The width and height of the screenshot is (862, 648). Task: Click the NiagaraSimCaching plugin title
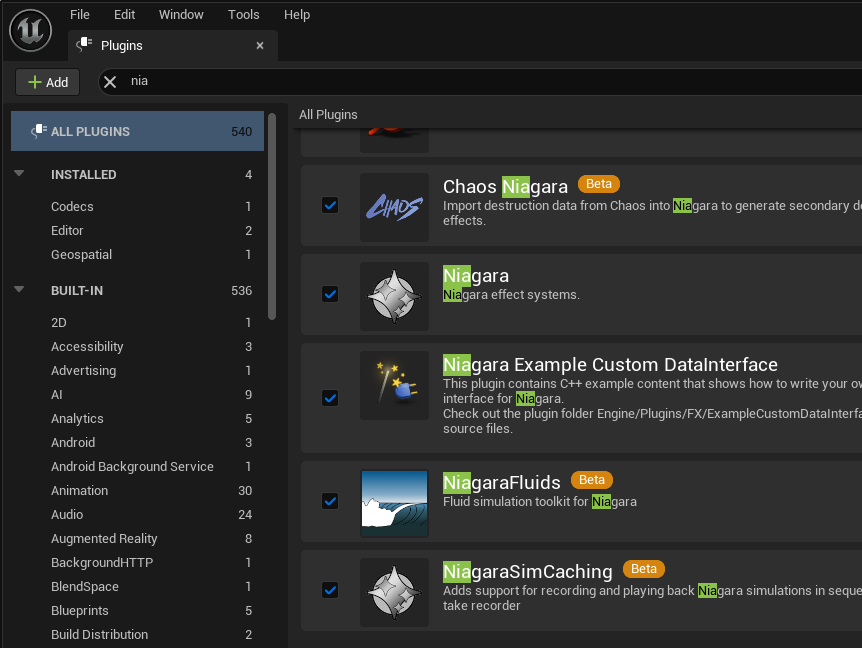click(x=528, y=572)
